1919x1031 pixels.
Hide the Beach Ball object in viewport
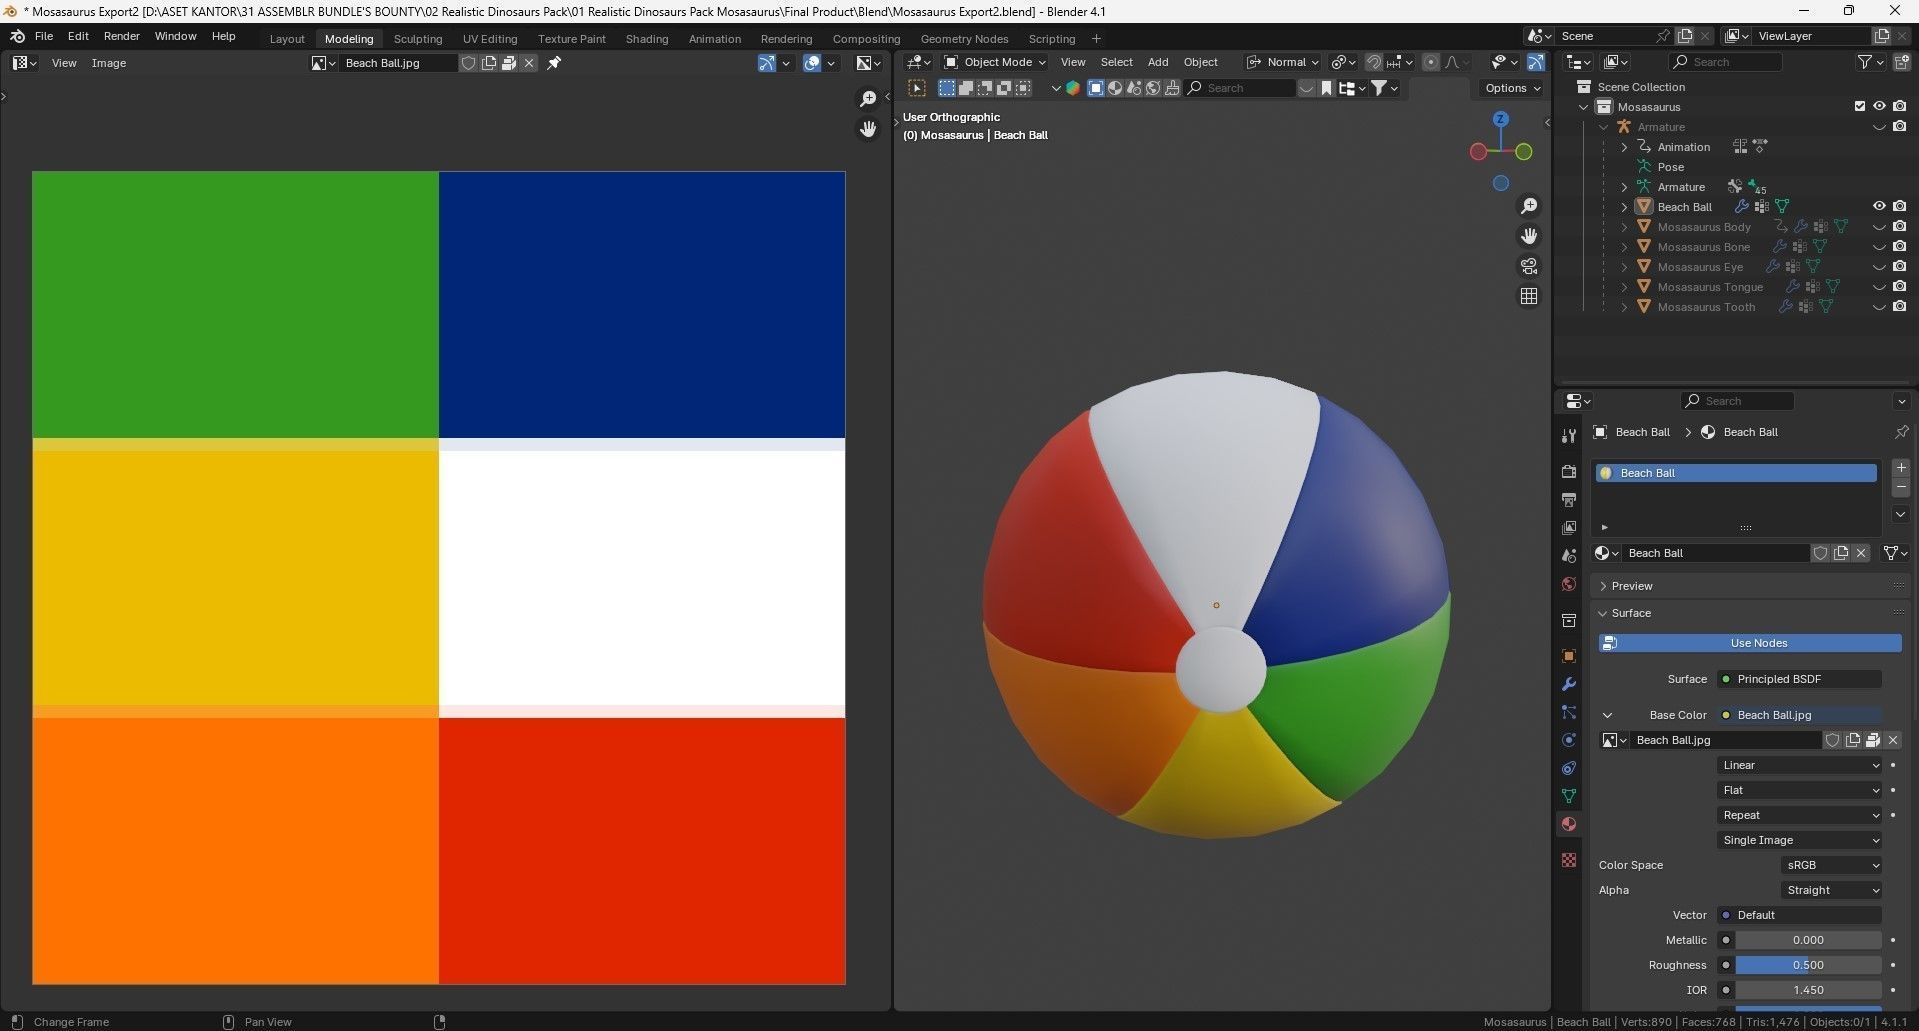[1879, 207]
